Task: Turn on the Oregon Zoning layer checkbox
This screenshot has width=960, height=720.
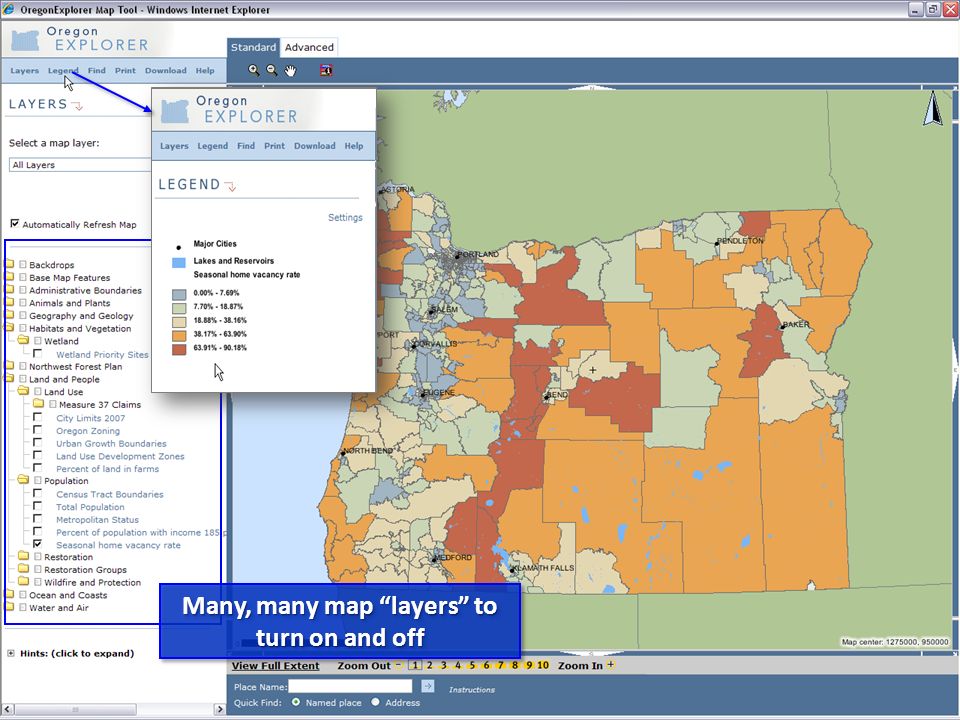Action: 37,430
